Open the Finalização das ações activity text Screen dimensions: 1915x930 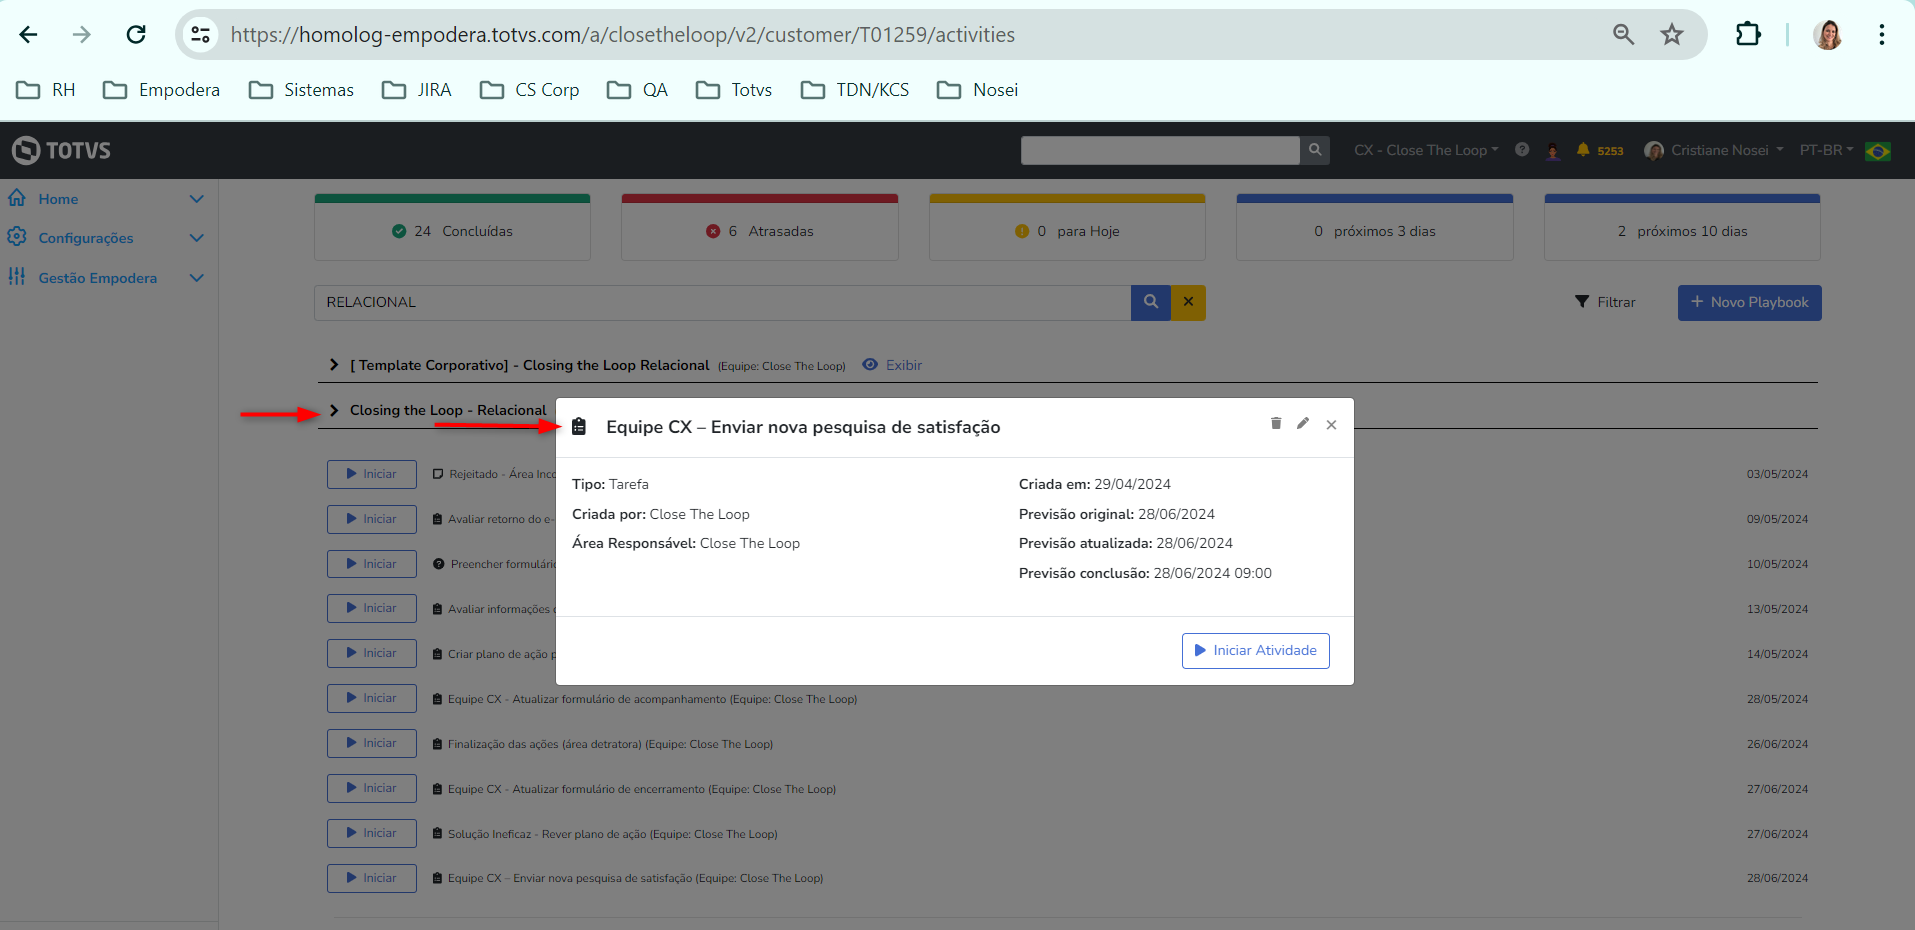point(610,744)
